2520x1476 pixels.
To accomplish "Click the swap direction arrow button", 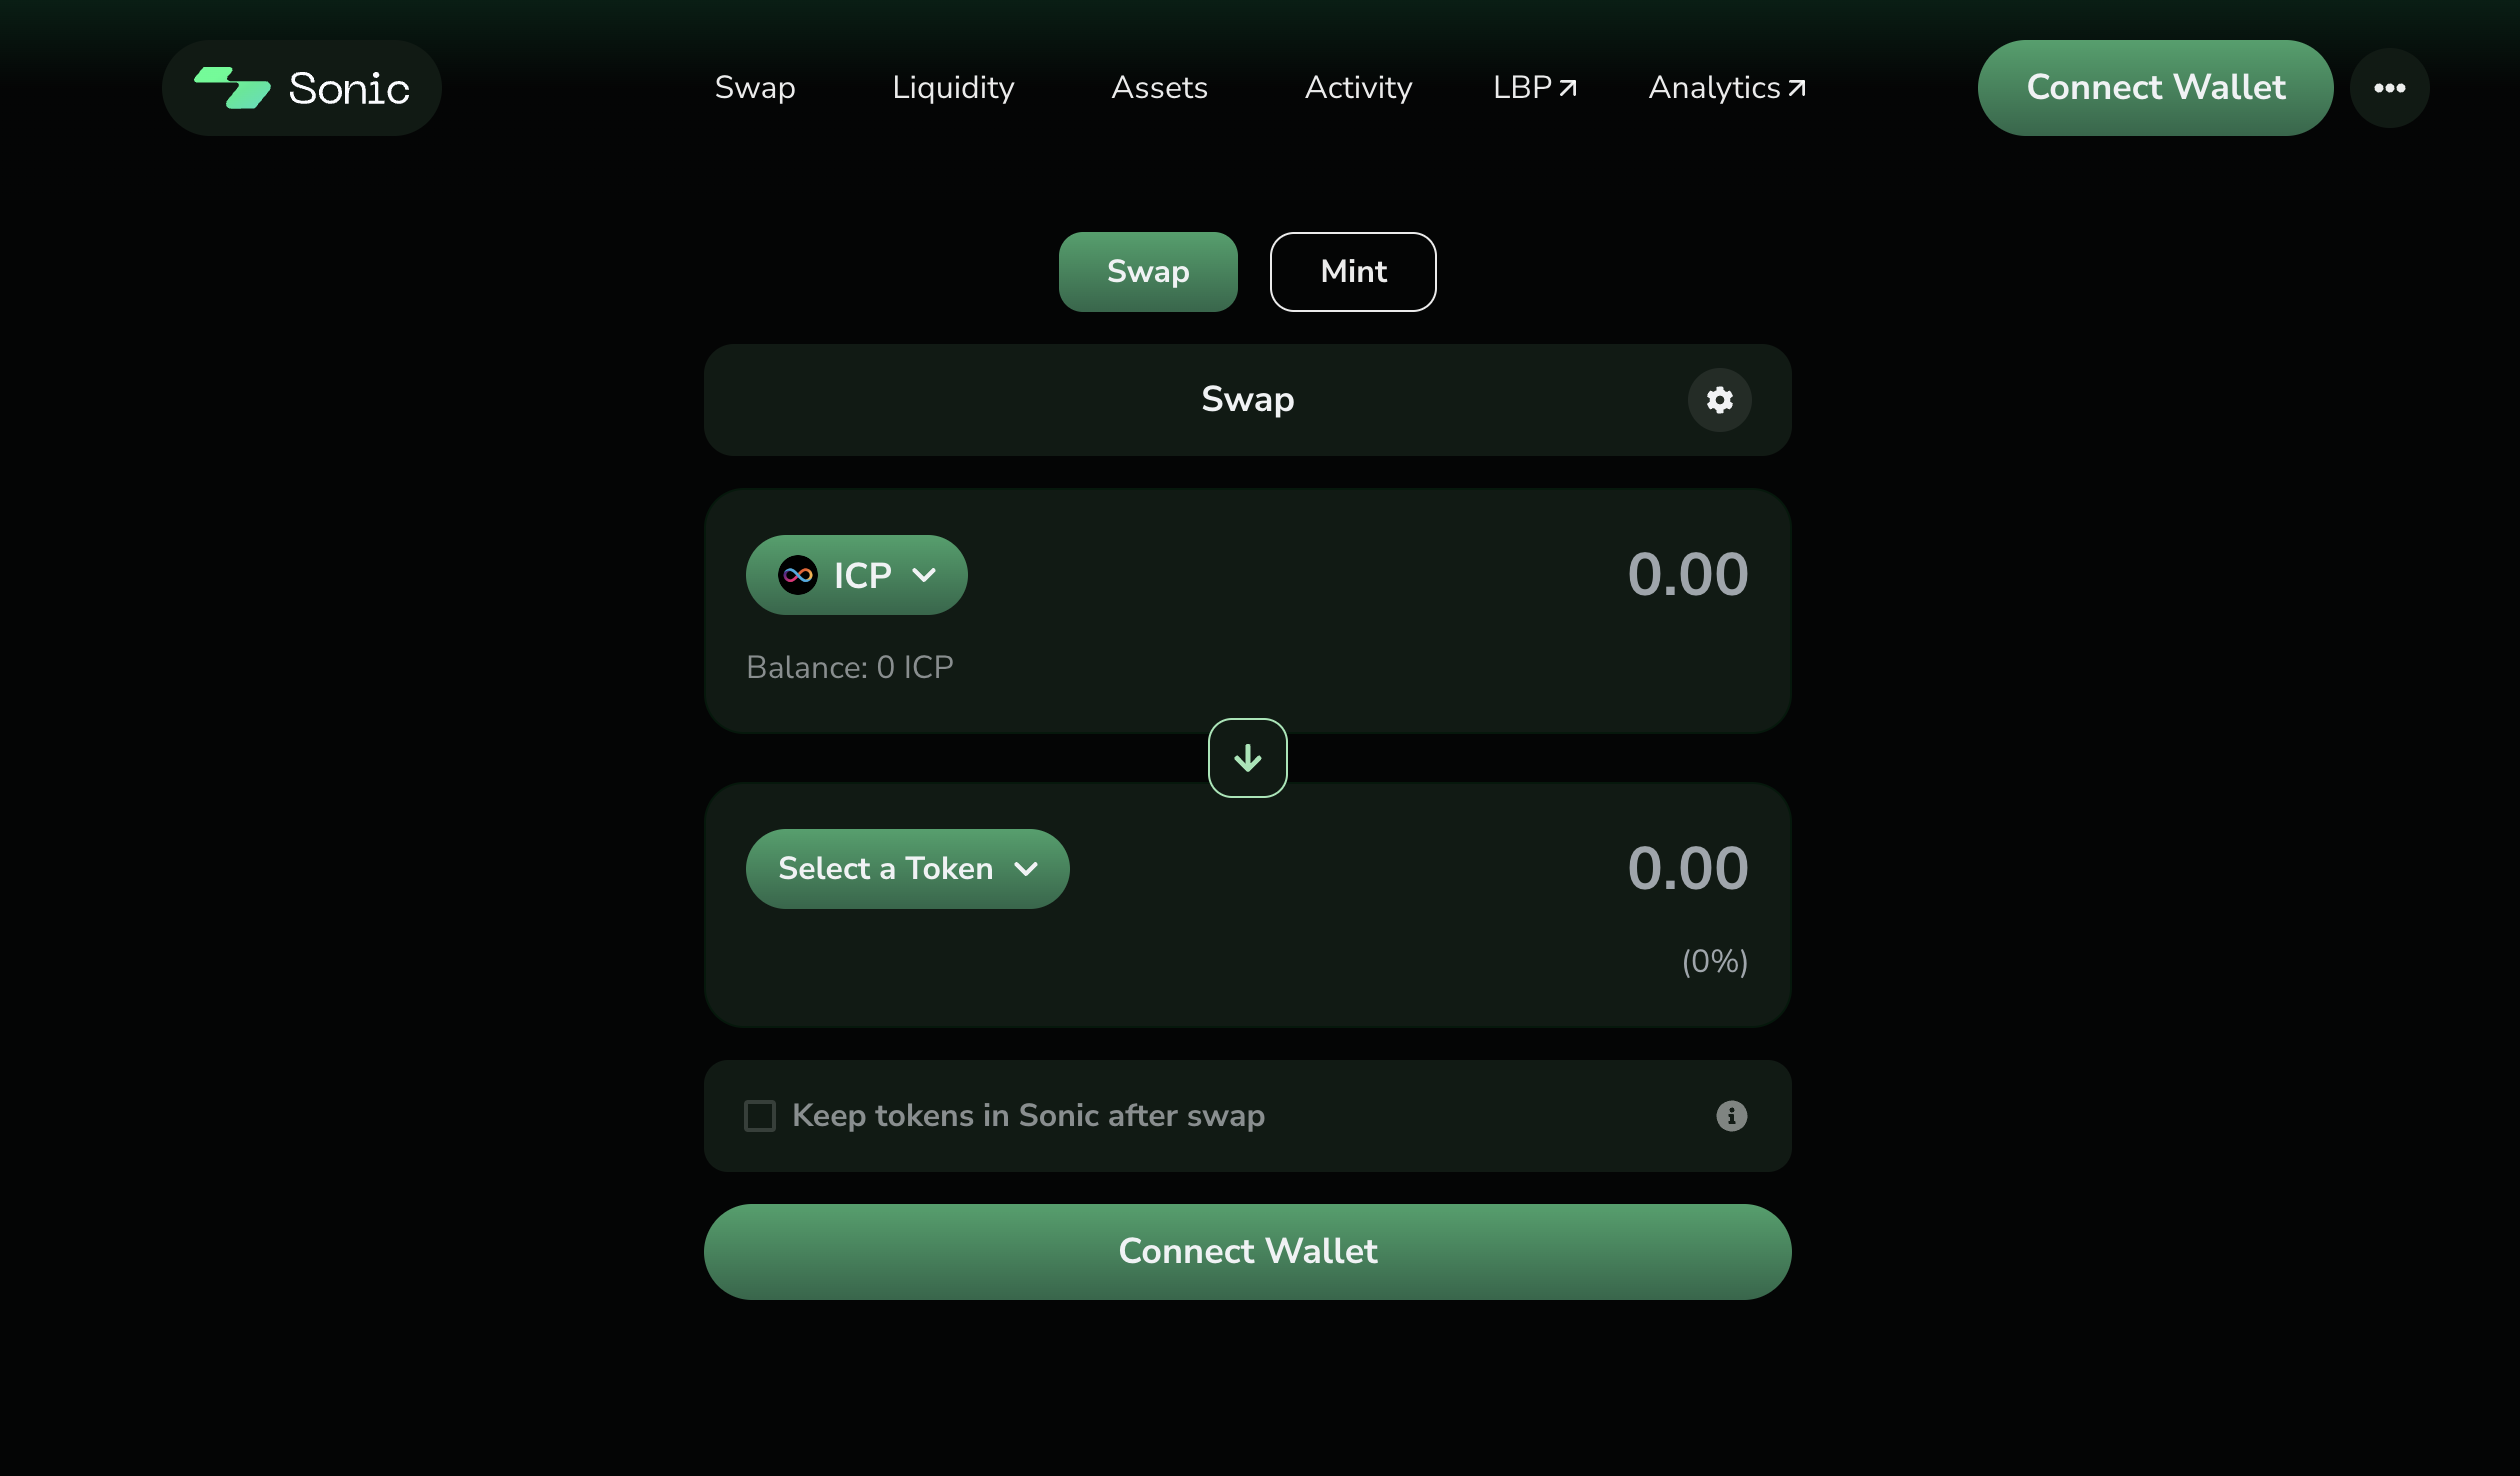I will (x=1247, y=758).
